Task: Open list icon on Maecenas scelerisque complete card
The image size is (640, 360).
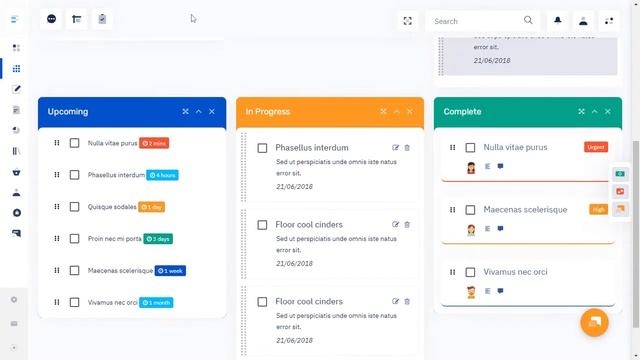Action: (487, 229)
